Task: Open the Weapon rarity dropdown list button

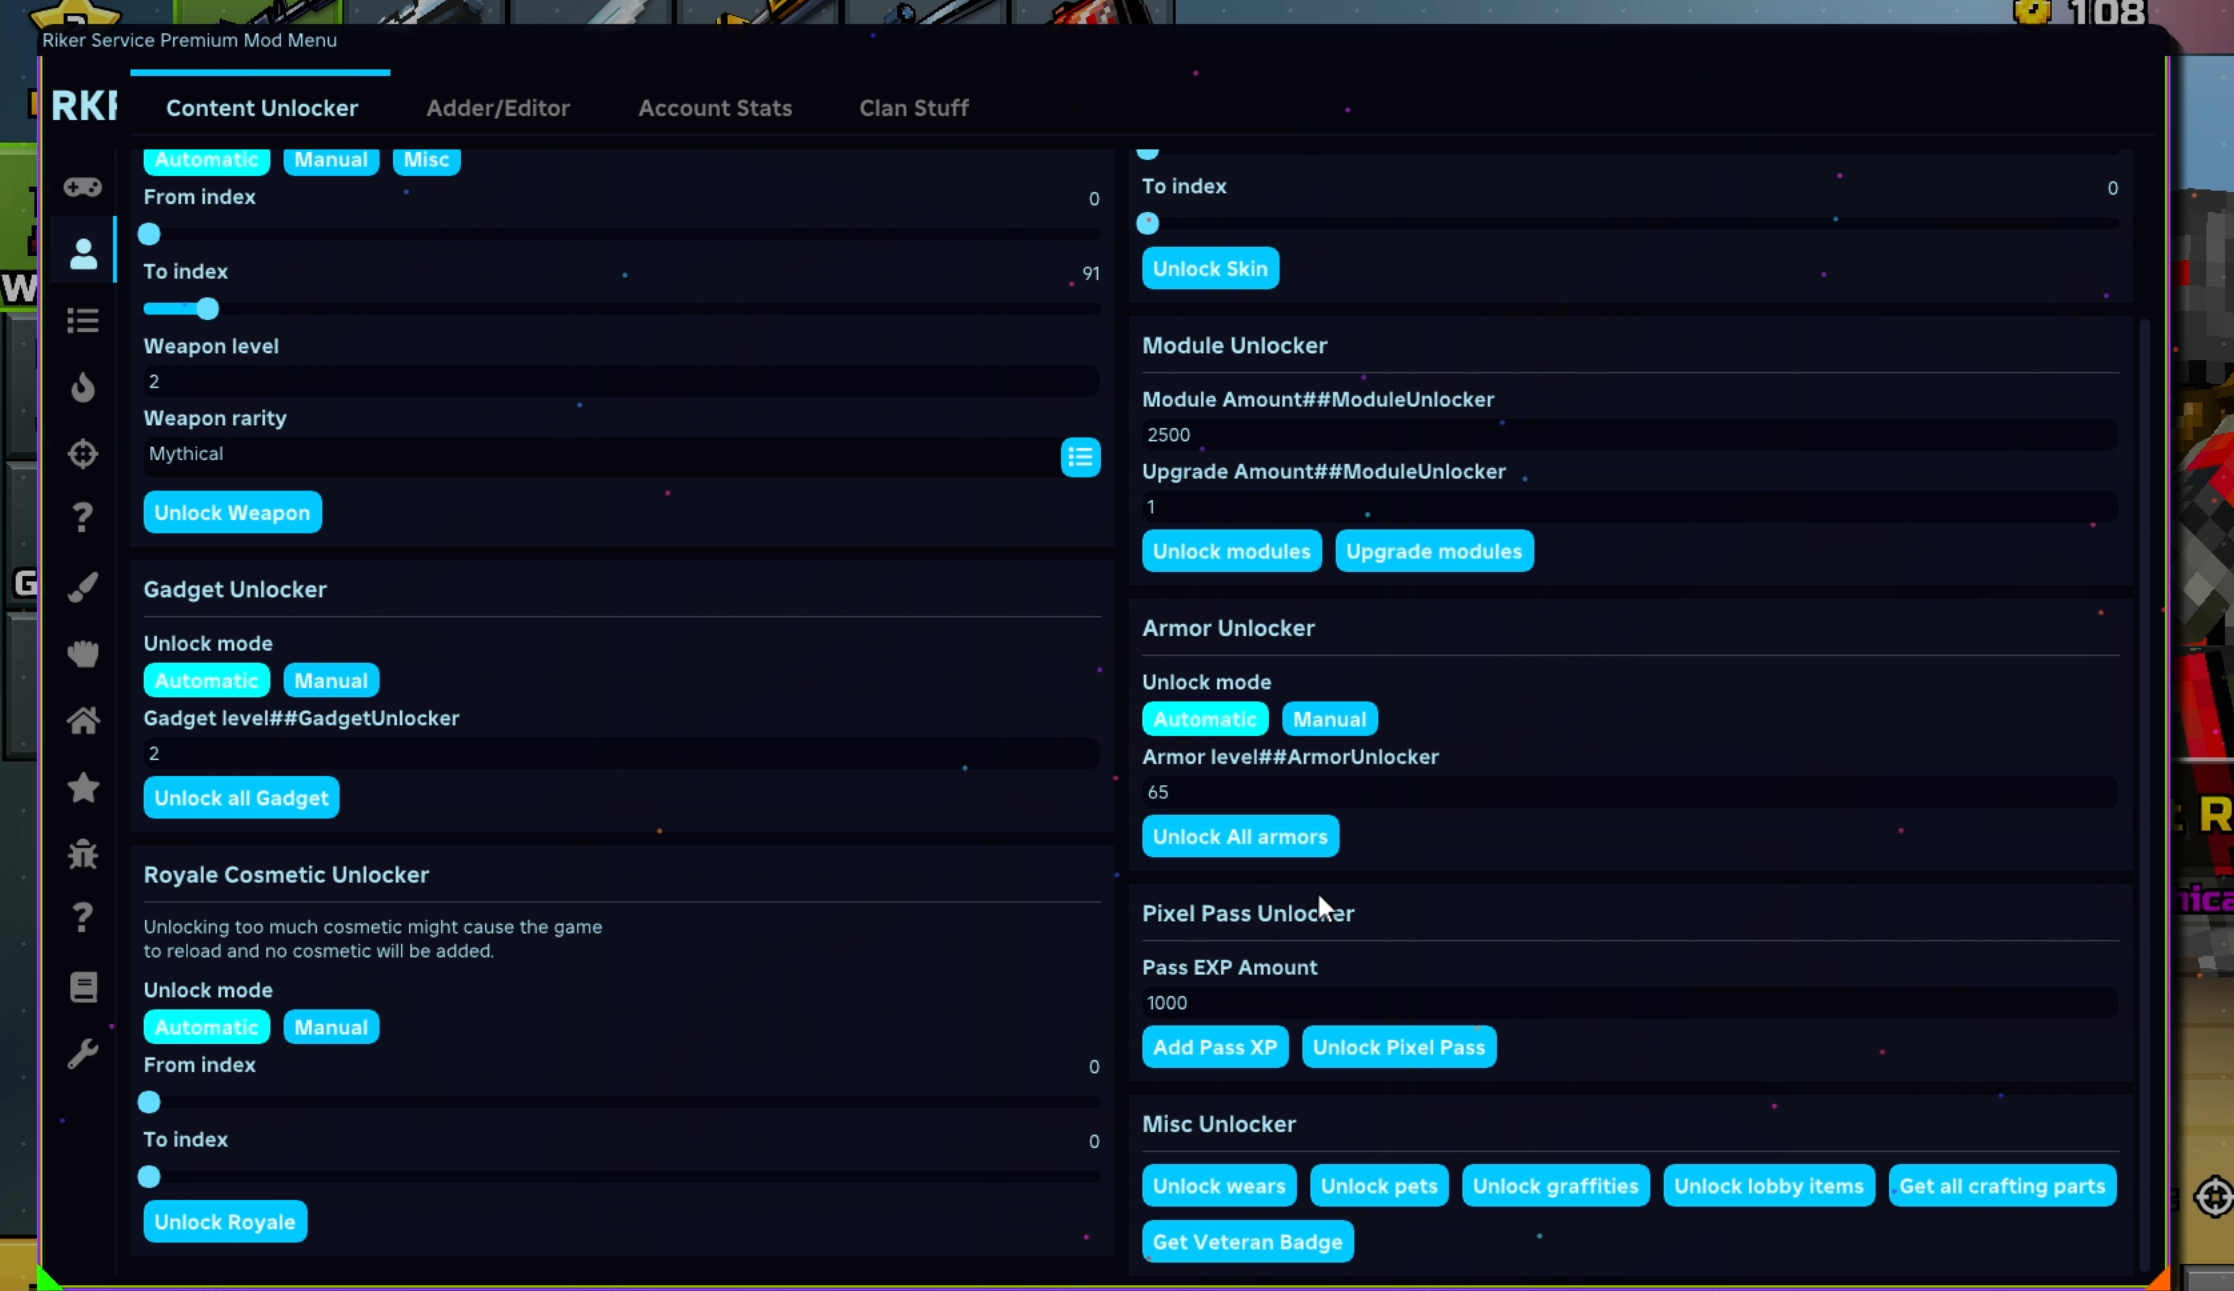Action: point(1080,457)
